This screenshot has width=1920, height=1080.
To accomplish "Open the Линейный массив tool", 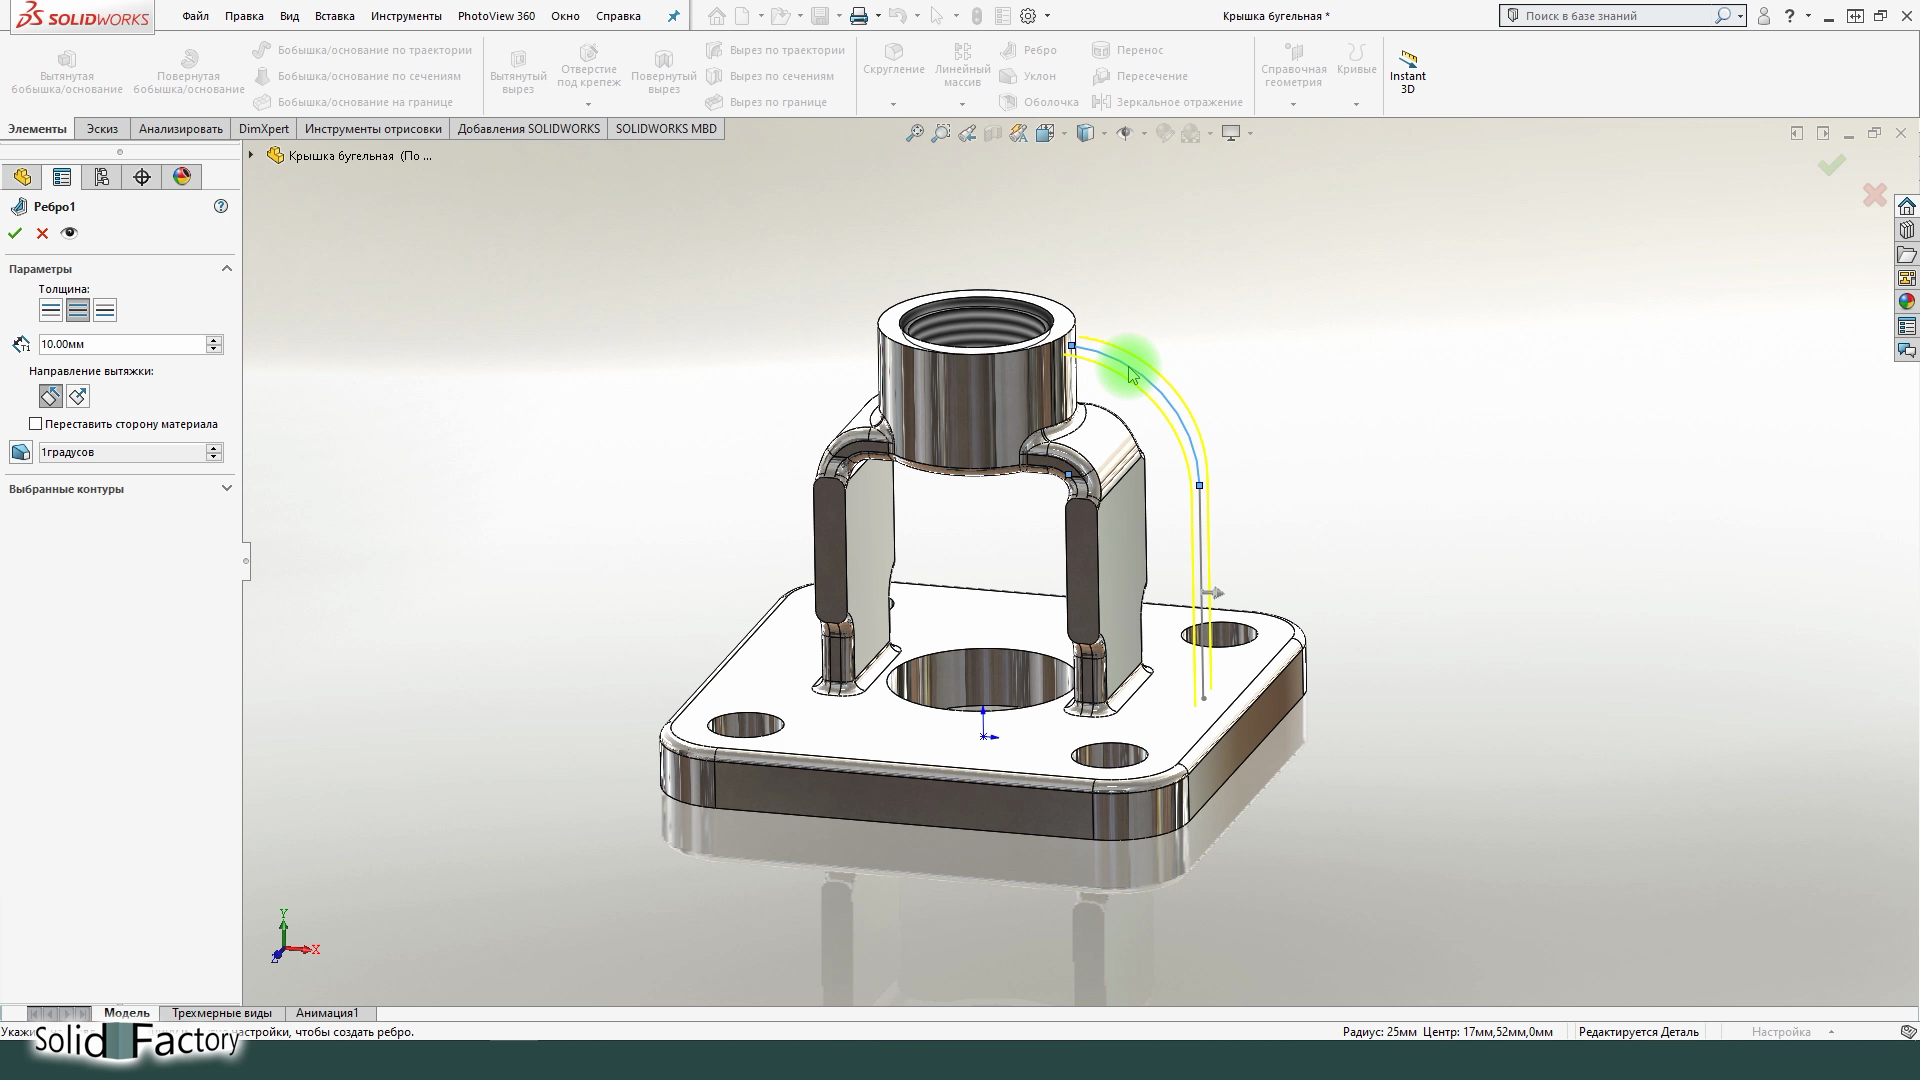I will pos(962,62).
